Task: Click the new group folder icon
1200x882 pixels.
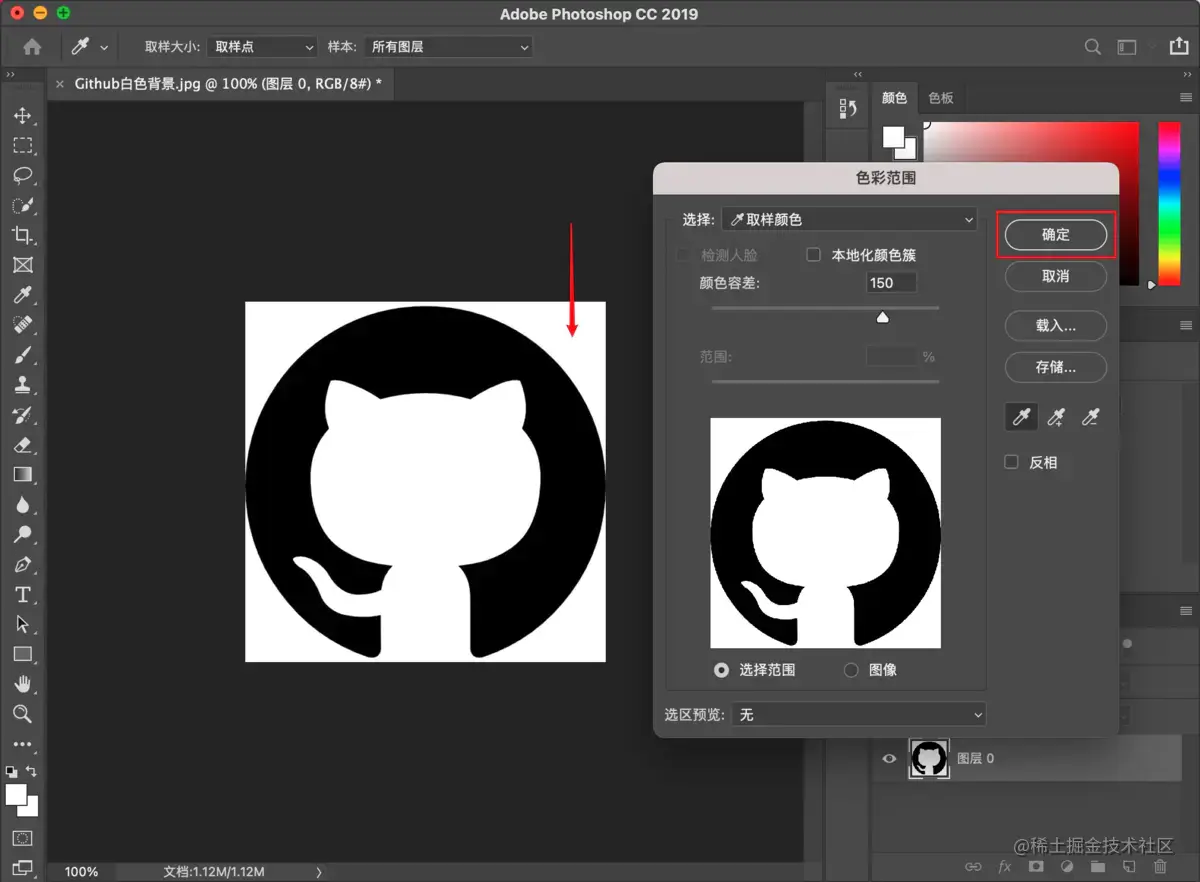Action: pyautogui.click(x=1098, y=867)
